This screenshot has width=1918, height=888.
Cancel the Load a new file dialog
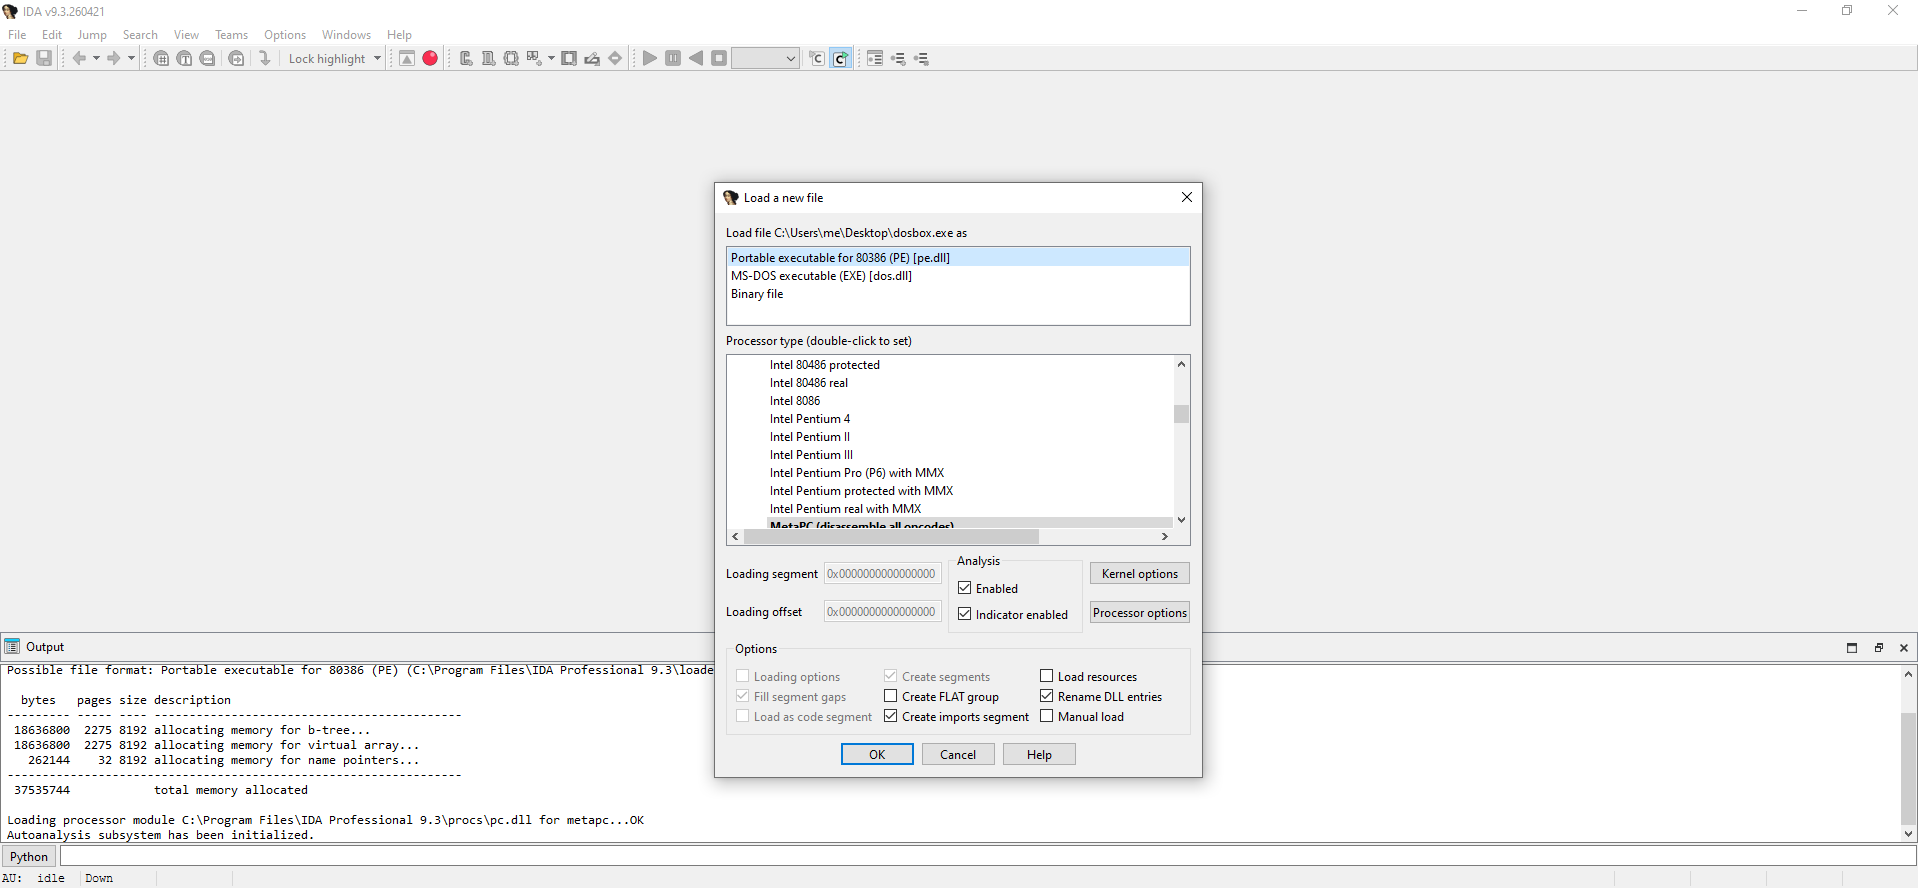tap(958, 754)
